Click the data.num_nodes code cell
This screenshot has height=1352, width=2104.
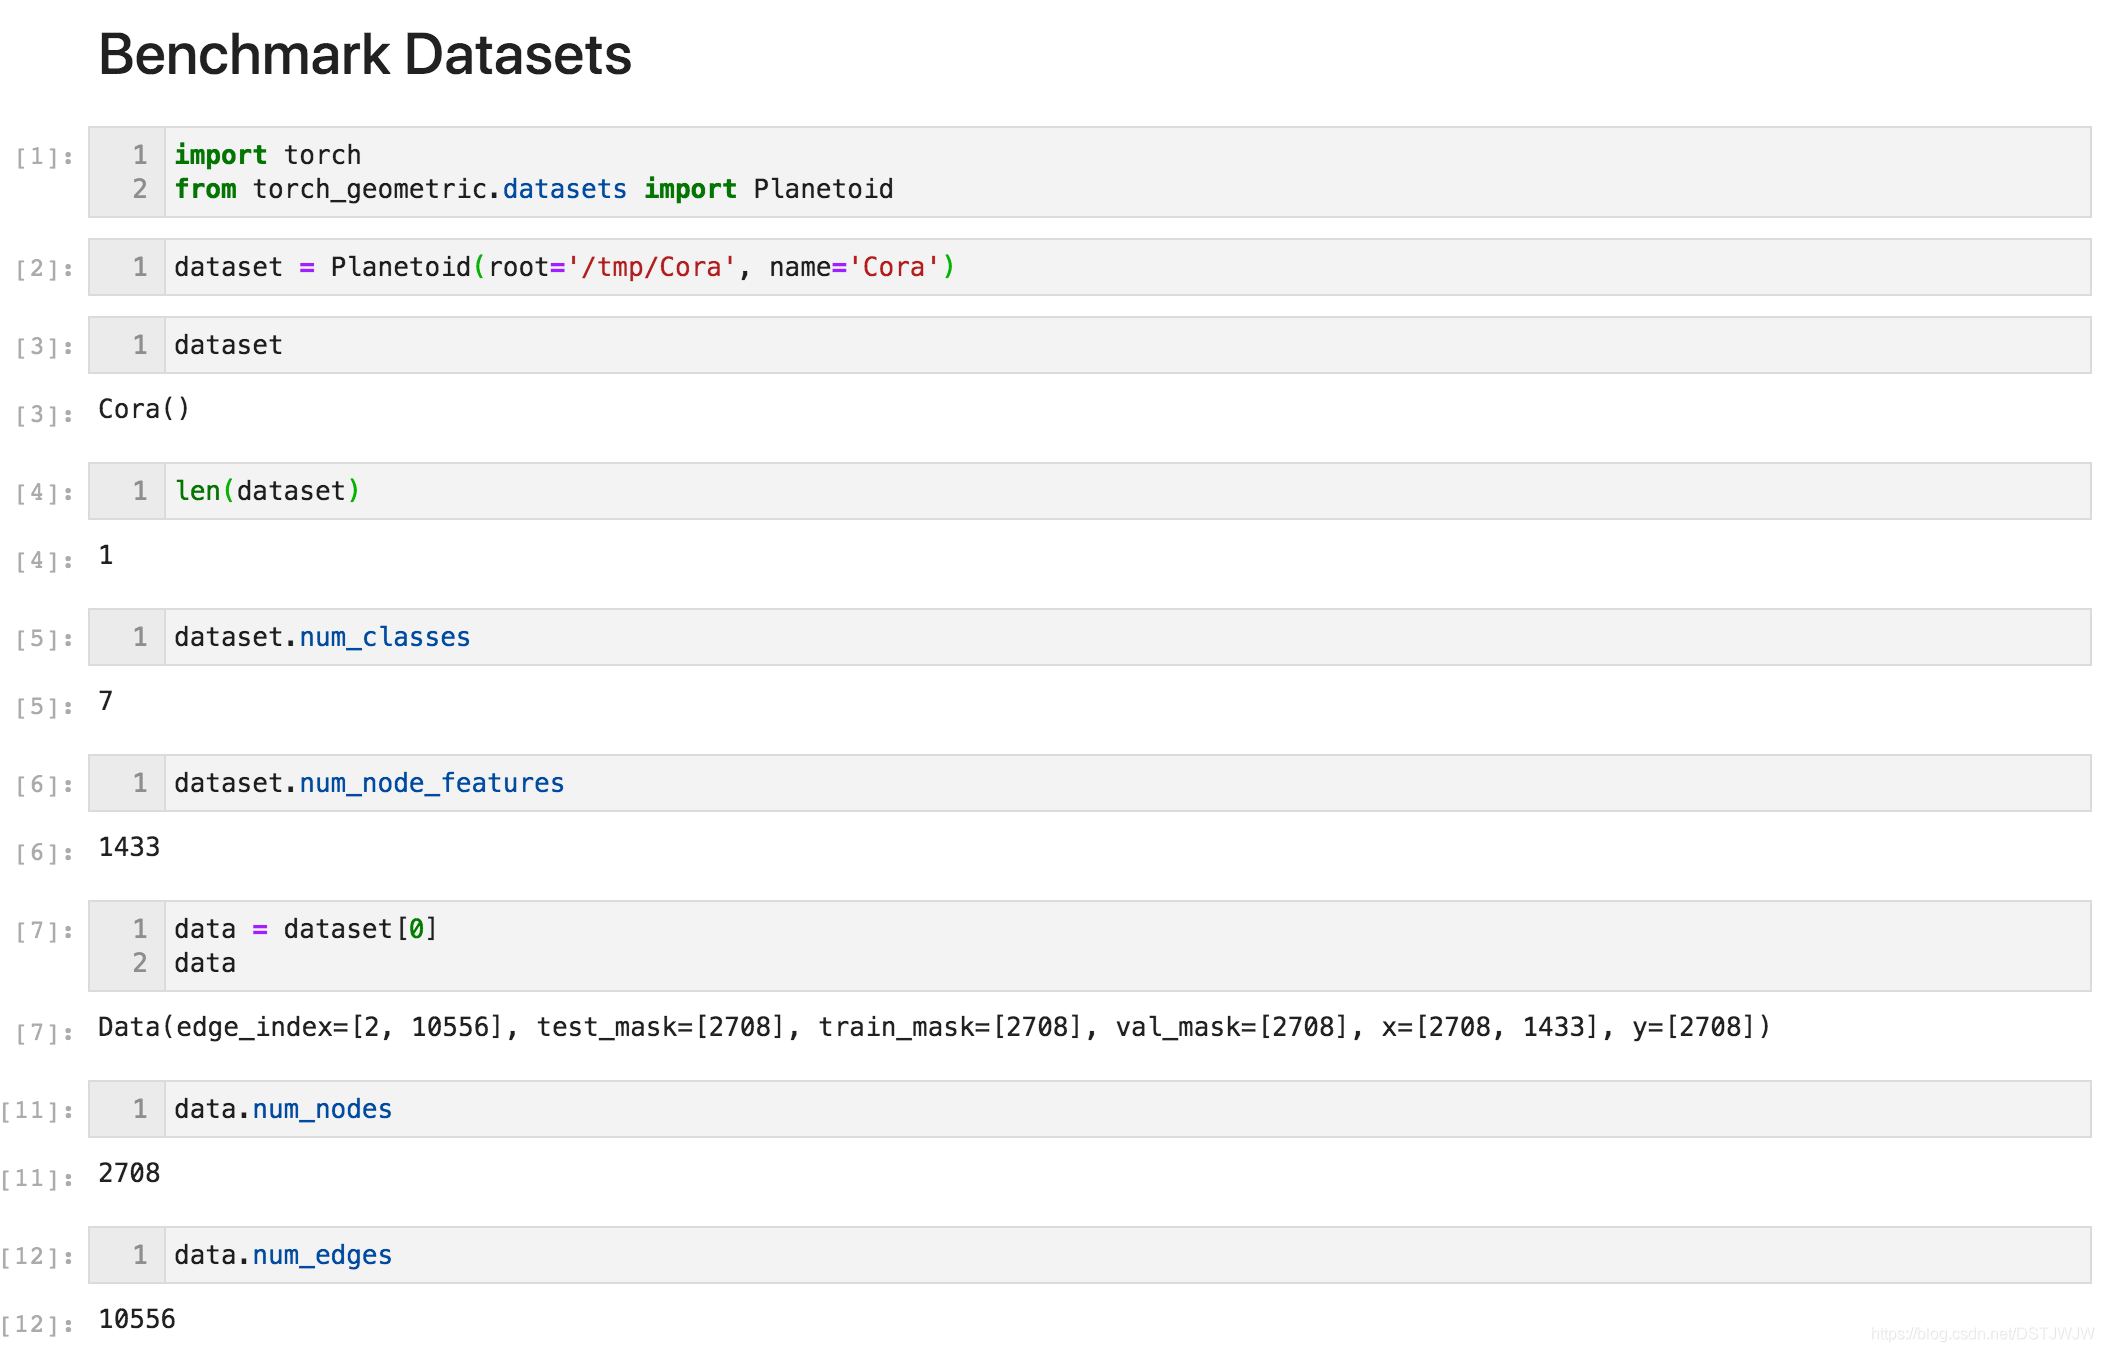click(1089, 1109)
